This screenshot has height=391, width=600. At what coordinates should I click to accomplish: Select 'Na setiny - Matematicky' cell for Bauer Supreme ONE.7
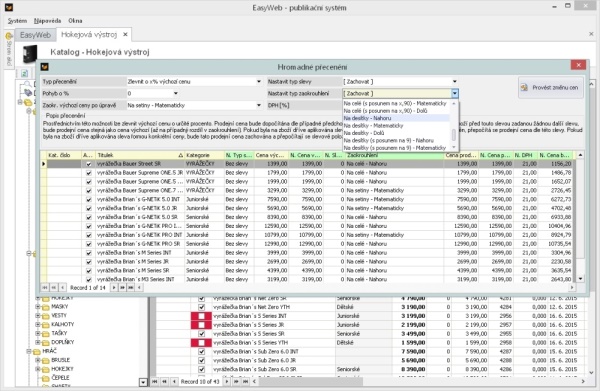click(395, 191)
